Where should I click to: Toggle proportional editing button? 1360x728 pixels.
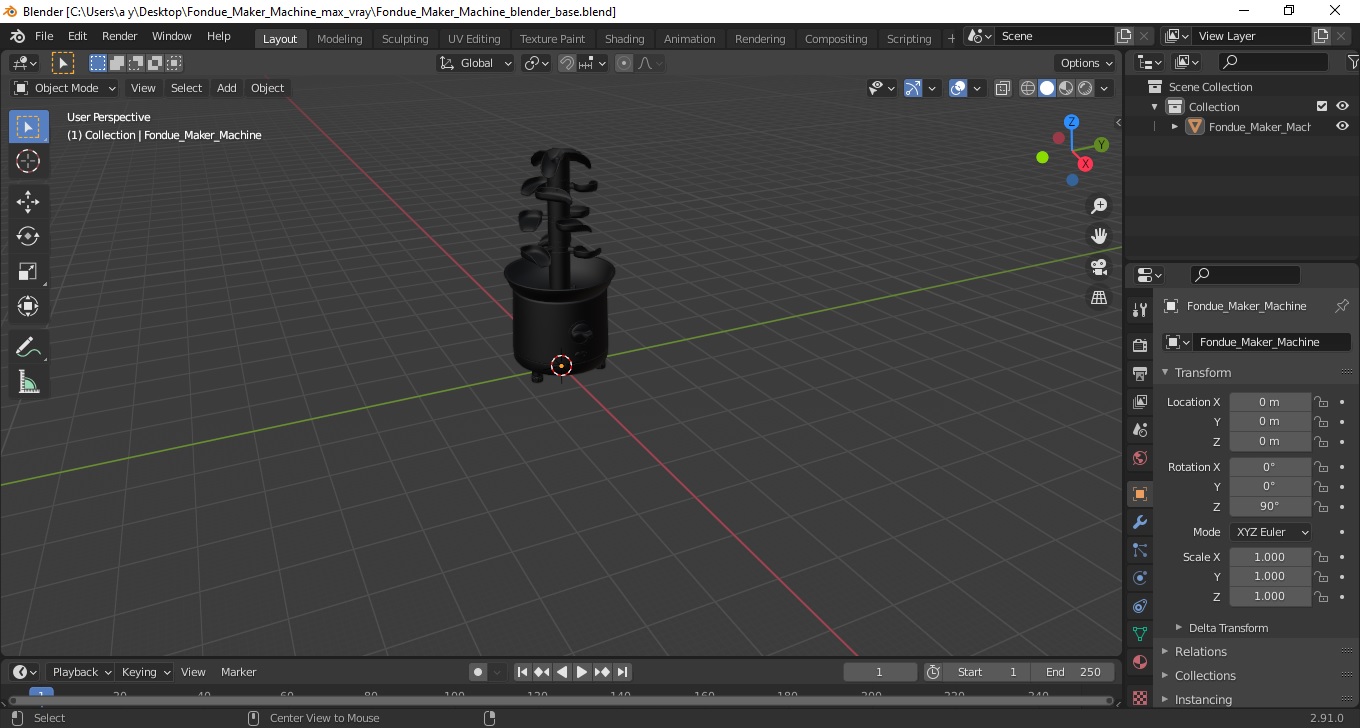click(x=624, y=63)
